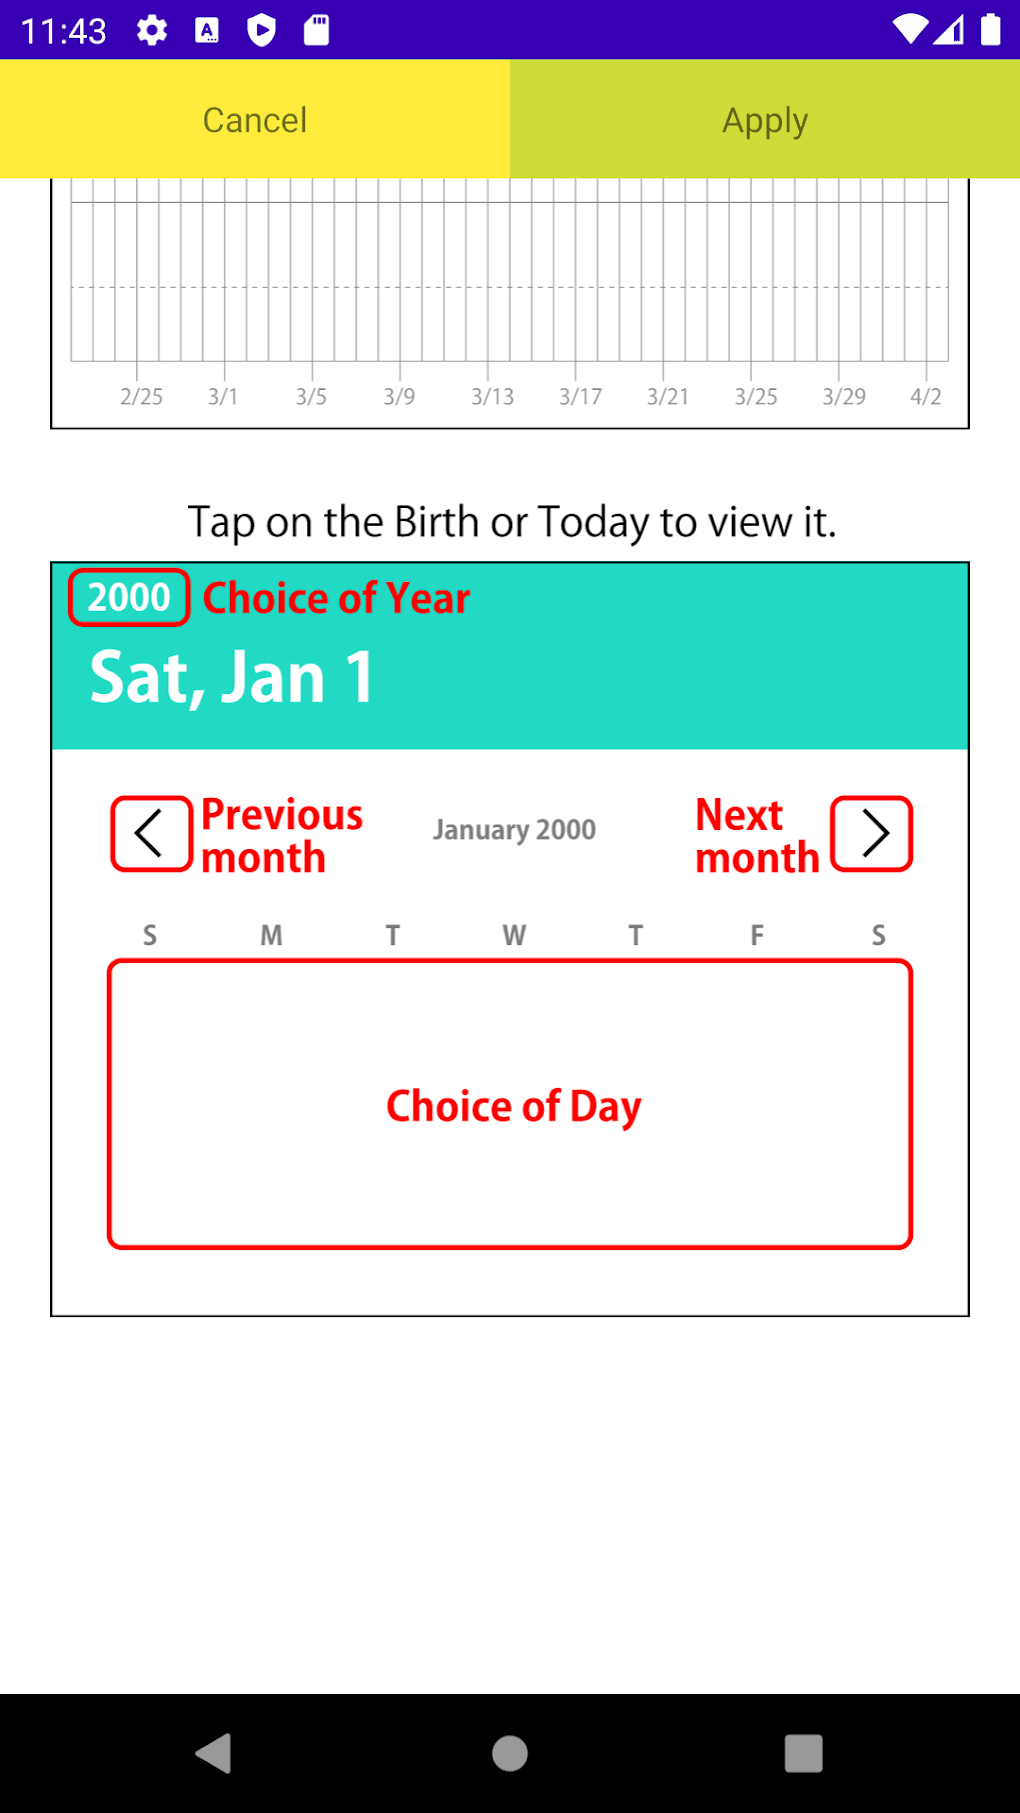Tap the previous month left arrow

151,834
